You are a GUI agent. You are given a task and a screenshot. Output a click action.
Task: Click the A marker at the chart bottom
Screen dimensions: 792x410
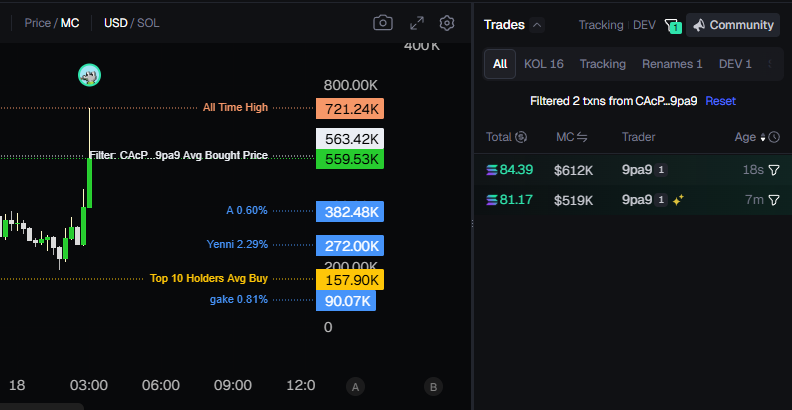355,387
